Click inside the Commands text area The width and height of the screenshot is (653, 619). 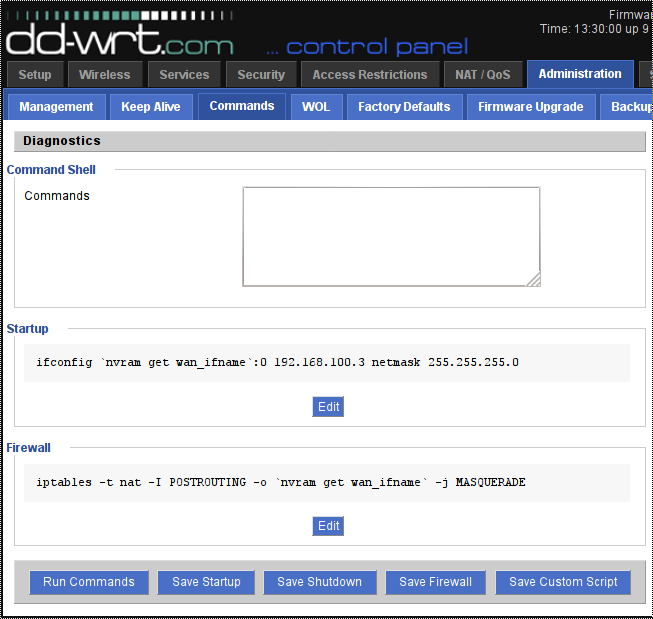click(x=391, y=237)
